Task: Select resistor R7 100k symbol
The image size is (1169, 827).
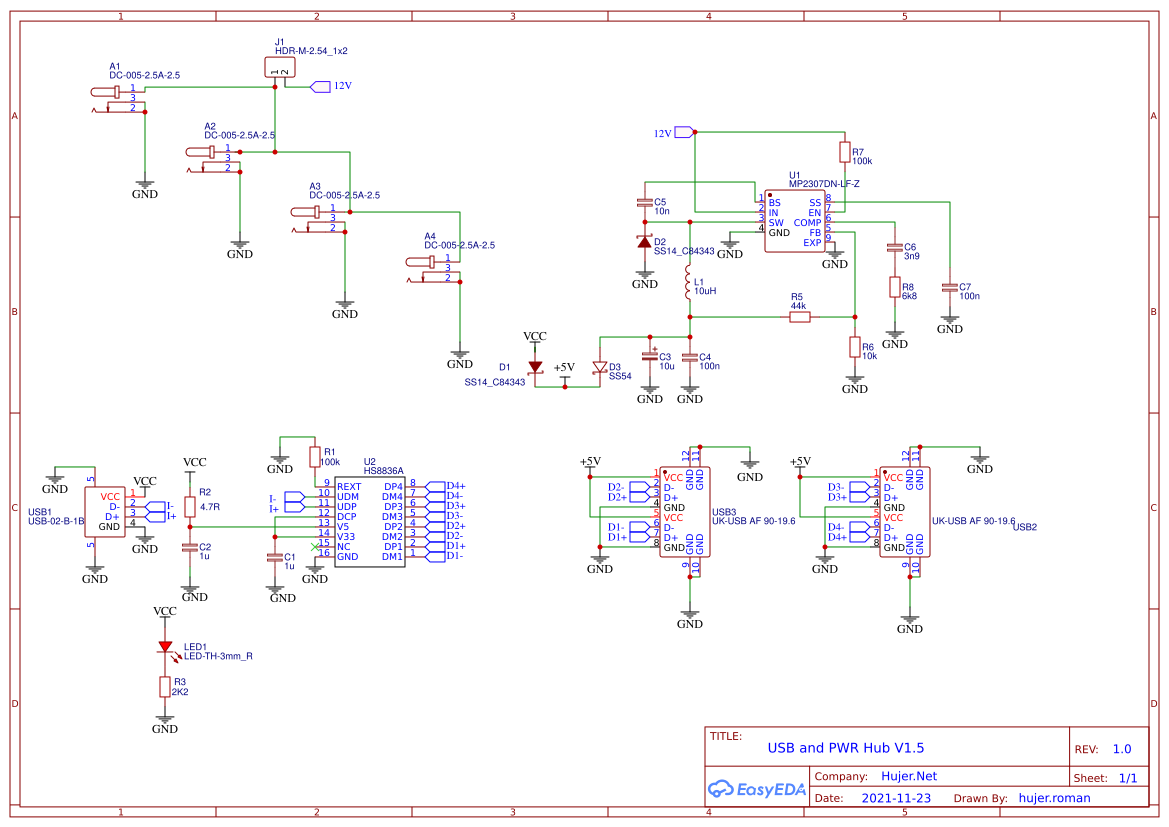Action: [x=845, y=153]
